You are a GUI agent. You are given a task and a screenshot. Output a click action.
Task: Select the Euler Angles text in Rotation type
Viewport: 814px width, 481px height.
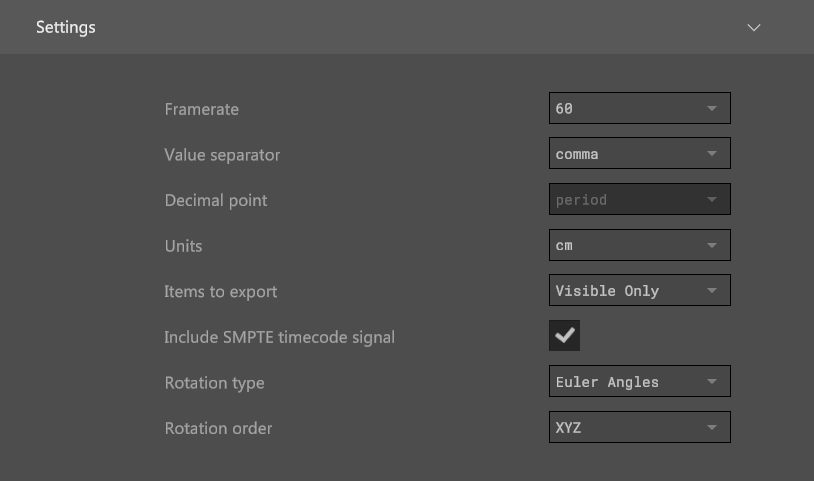(607, 382)
